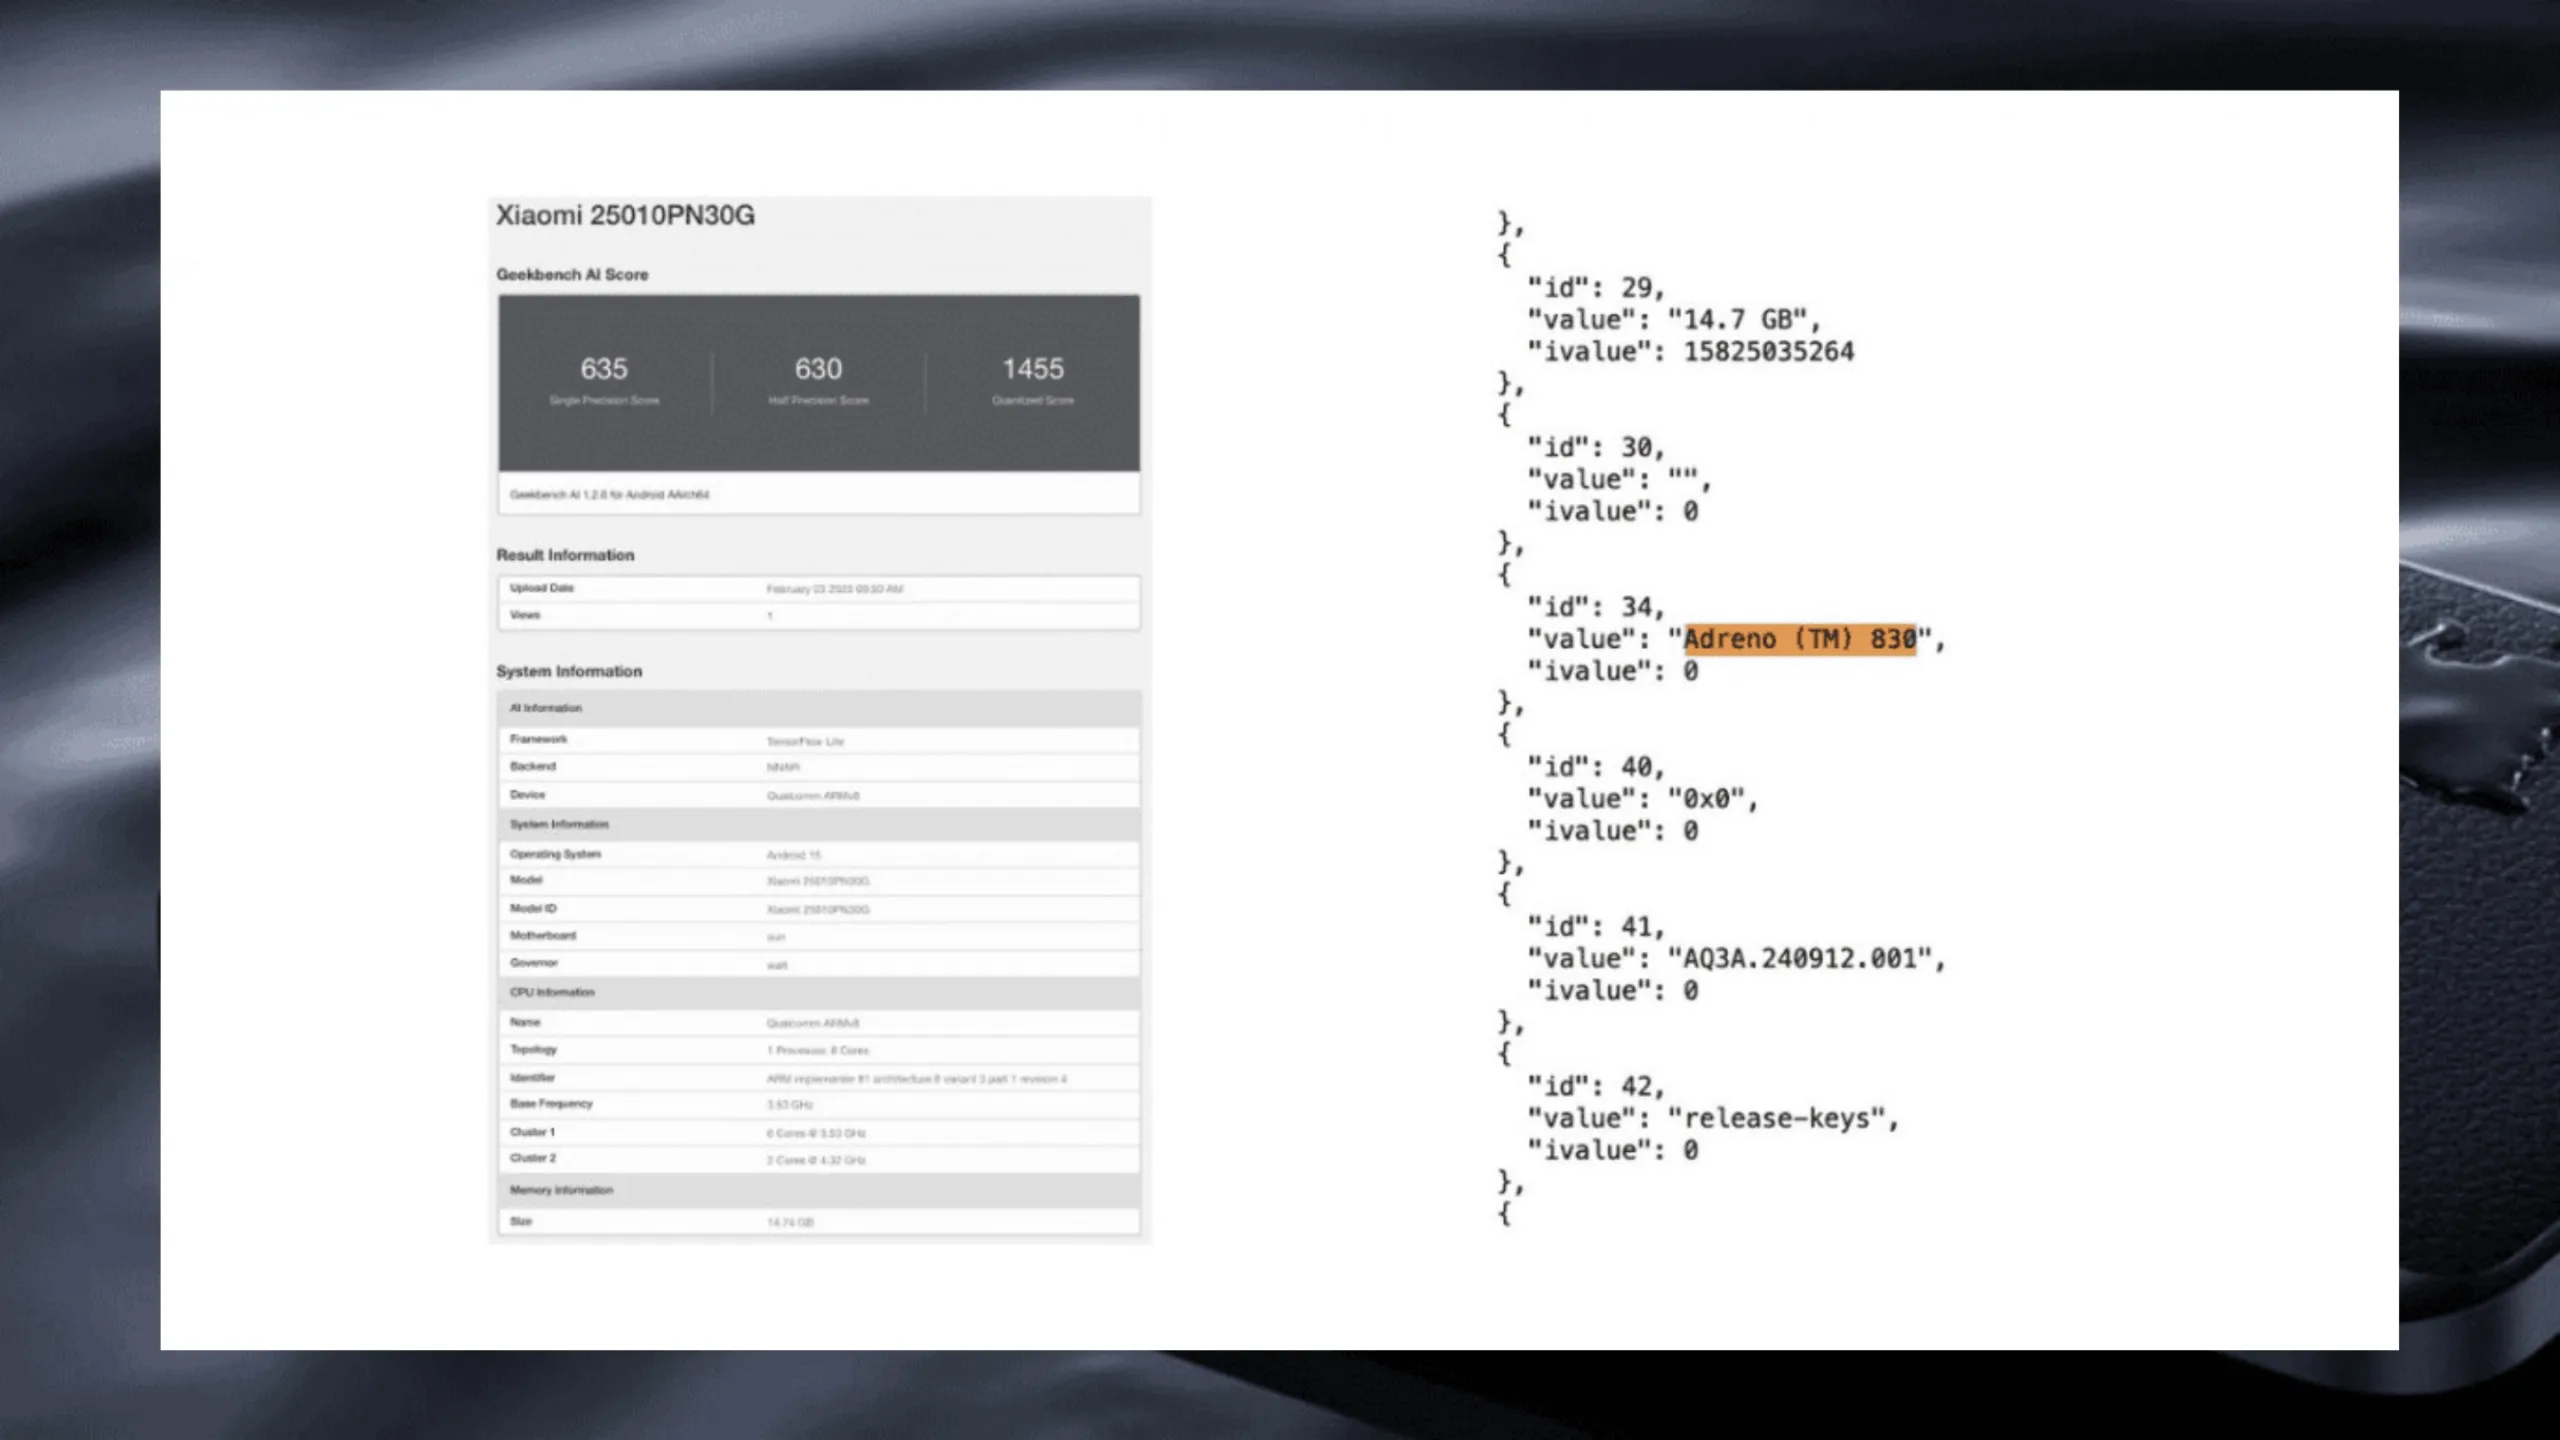
Task: Click the 'AI Information' section header row
Action: pos(819,708)
